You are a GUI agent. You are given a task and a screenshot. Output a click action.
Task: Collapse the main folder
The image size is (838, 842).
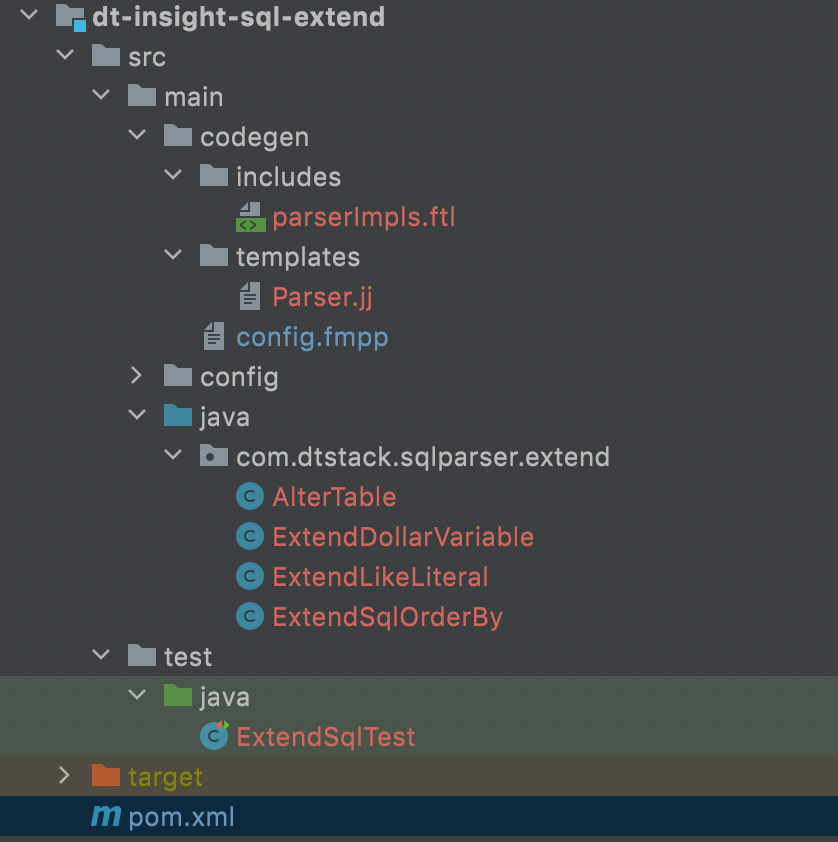[101, 95]
